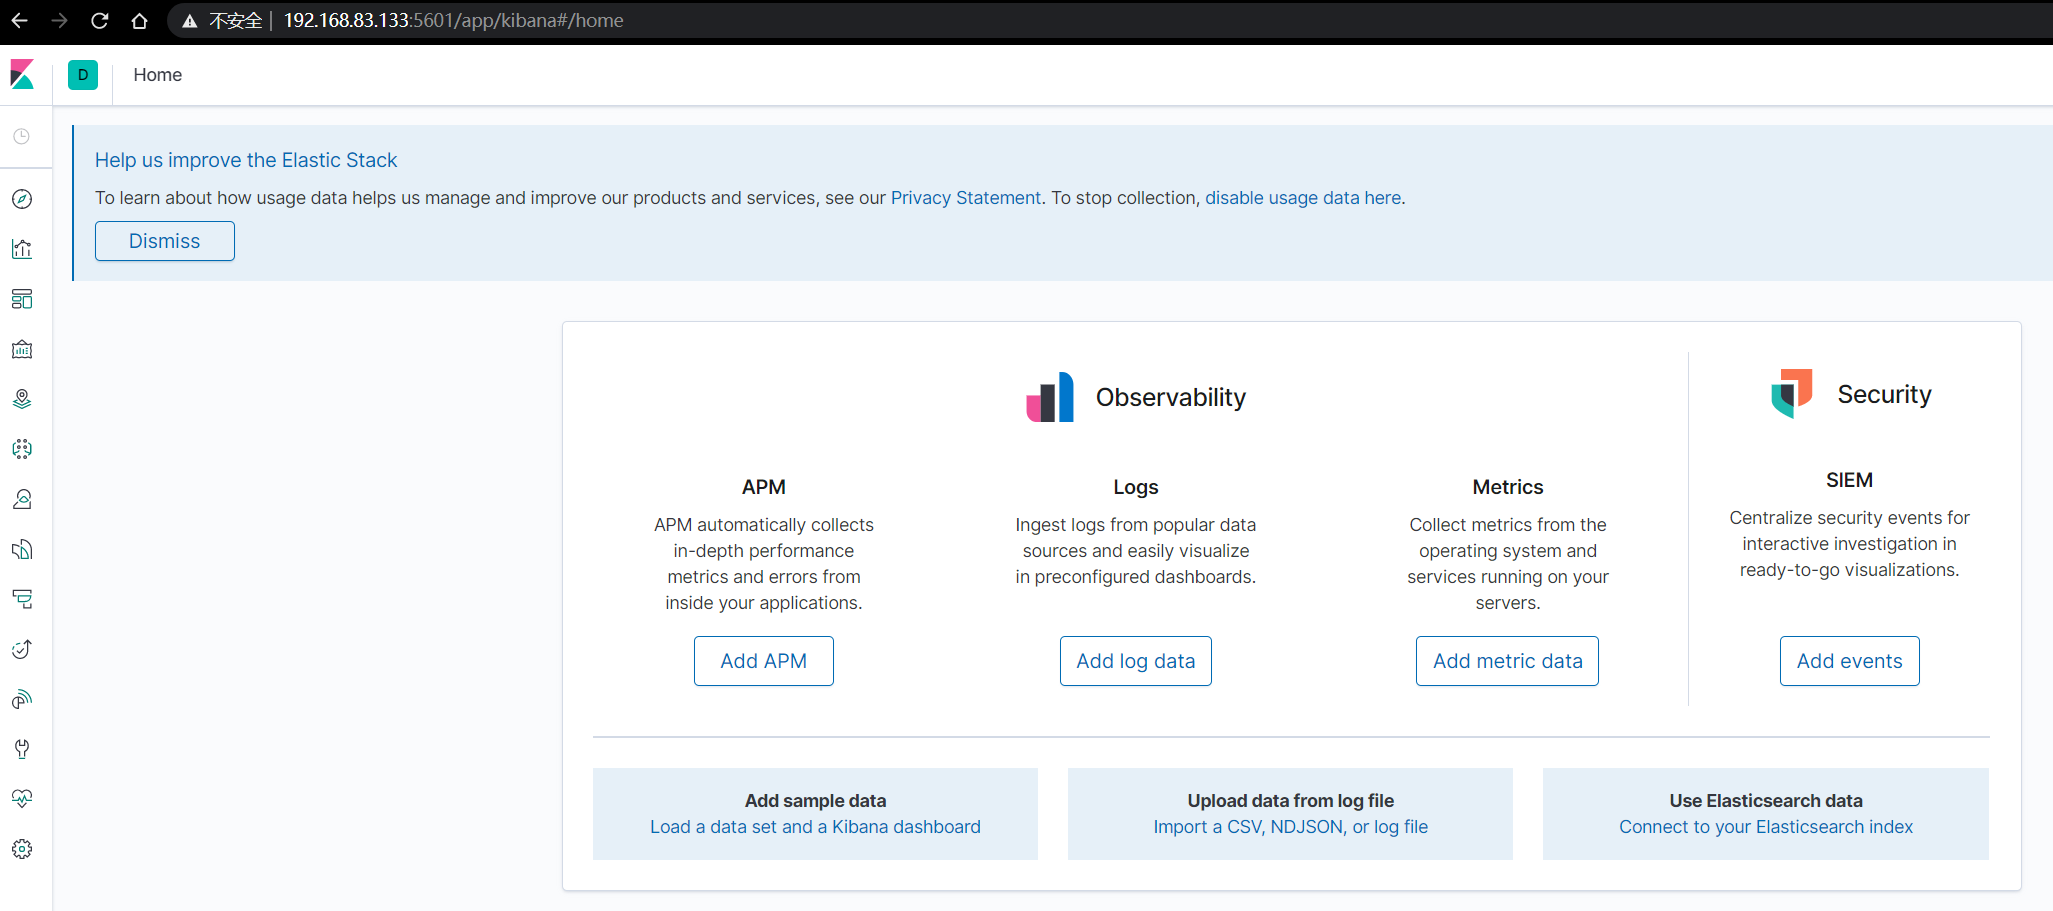This screenshot has height=911, width=2053.
Task: Open SIEM from the sidebar
Action: pos(22,699)
